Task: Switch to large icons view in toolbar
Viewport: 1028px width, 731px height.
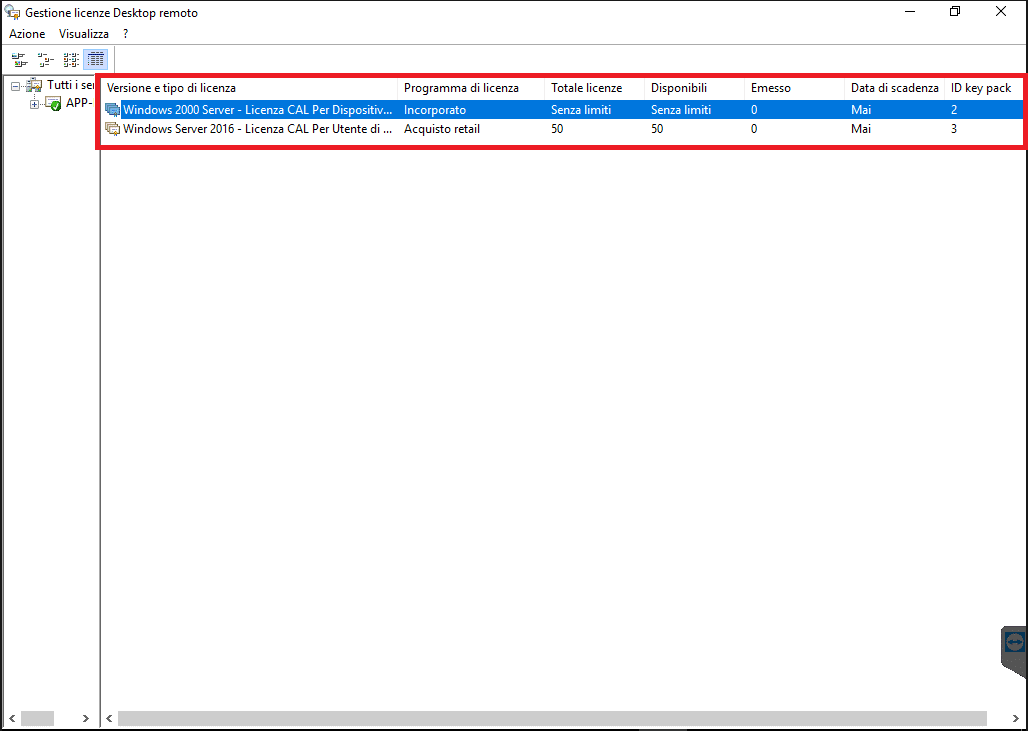Action: point(19,60)
